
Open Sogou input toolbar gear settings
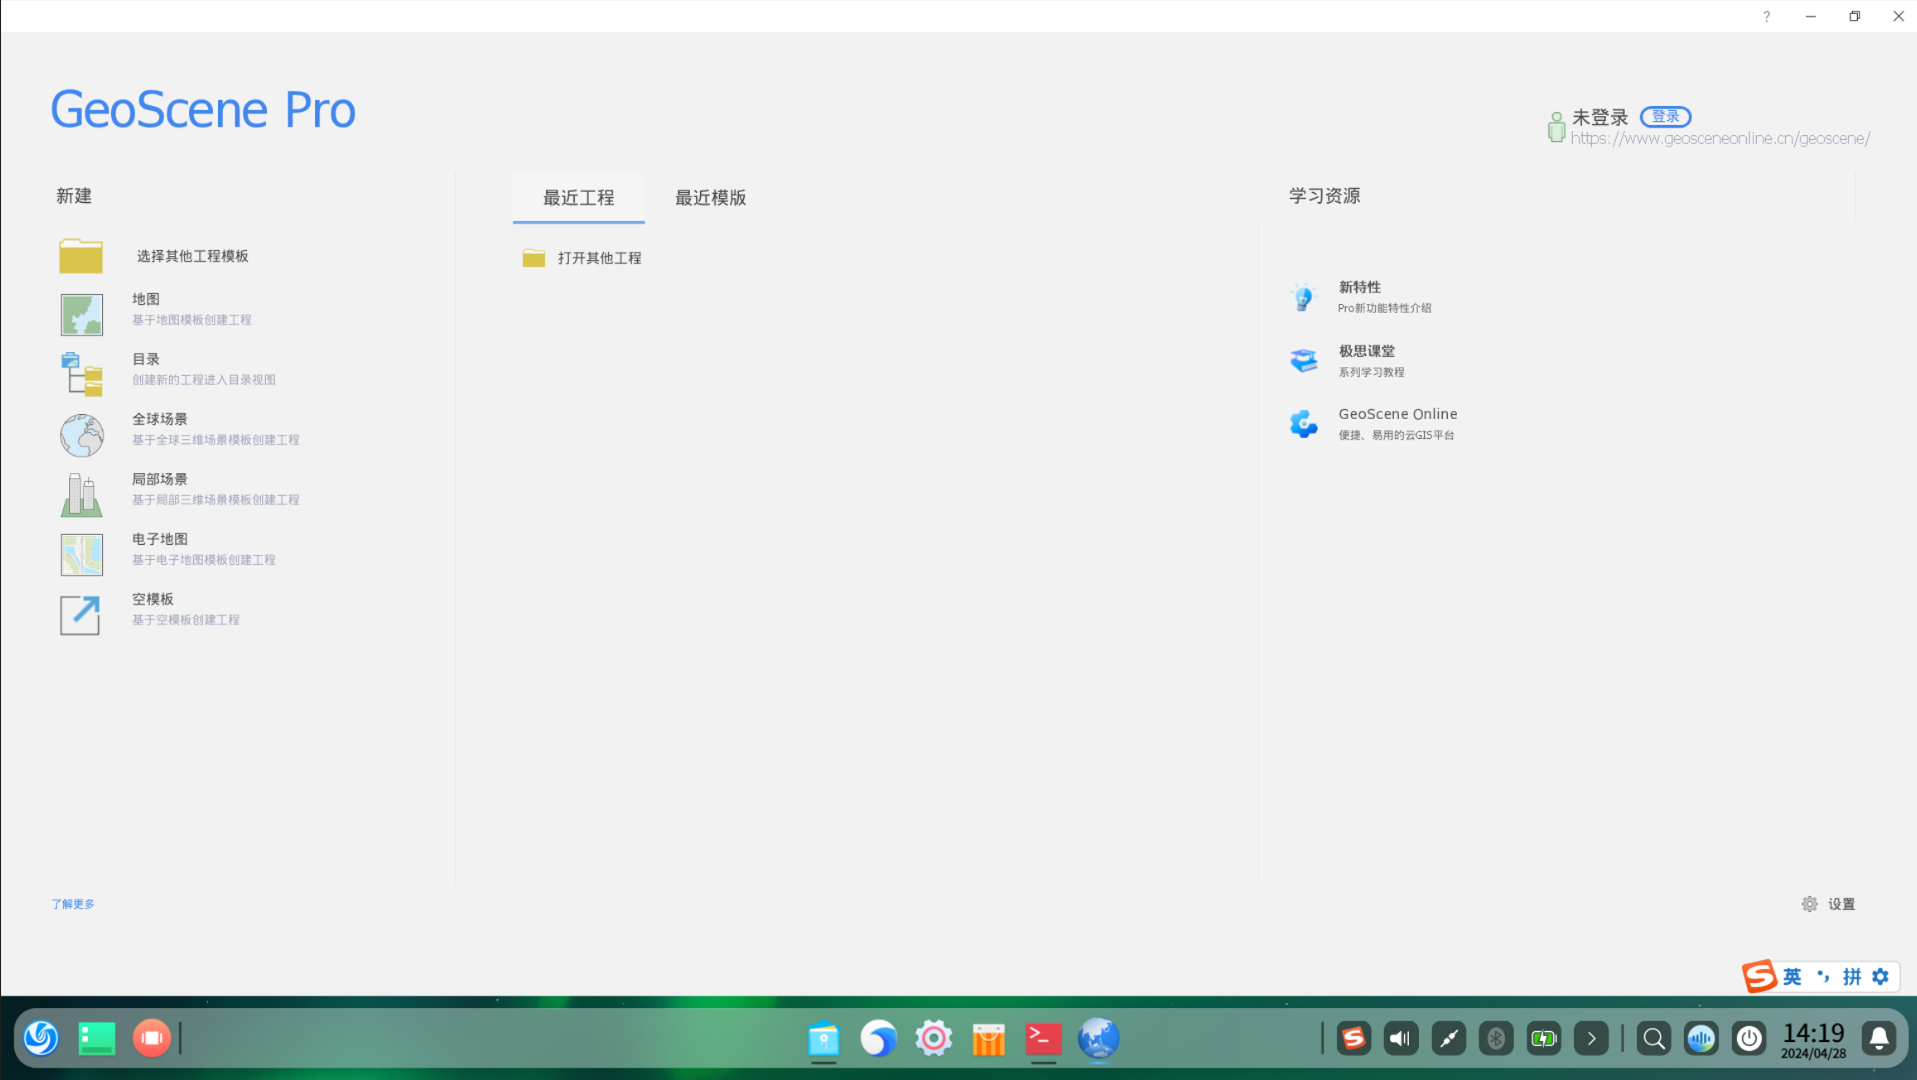pyautogui.click(x=1881, y=977)
